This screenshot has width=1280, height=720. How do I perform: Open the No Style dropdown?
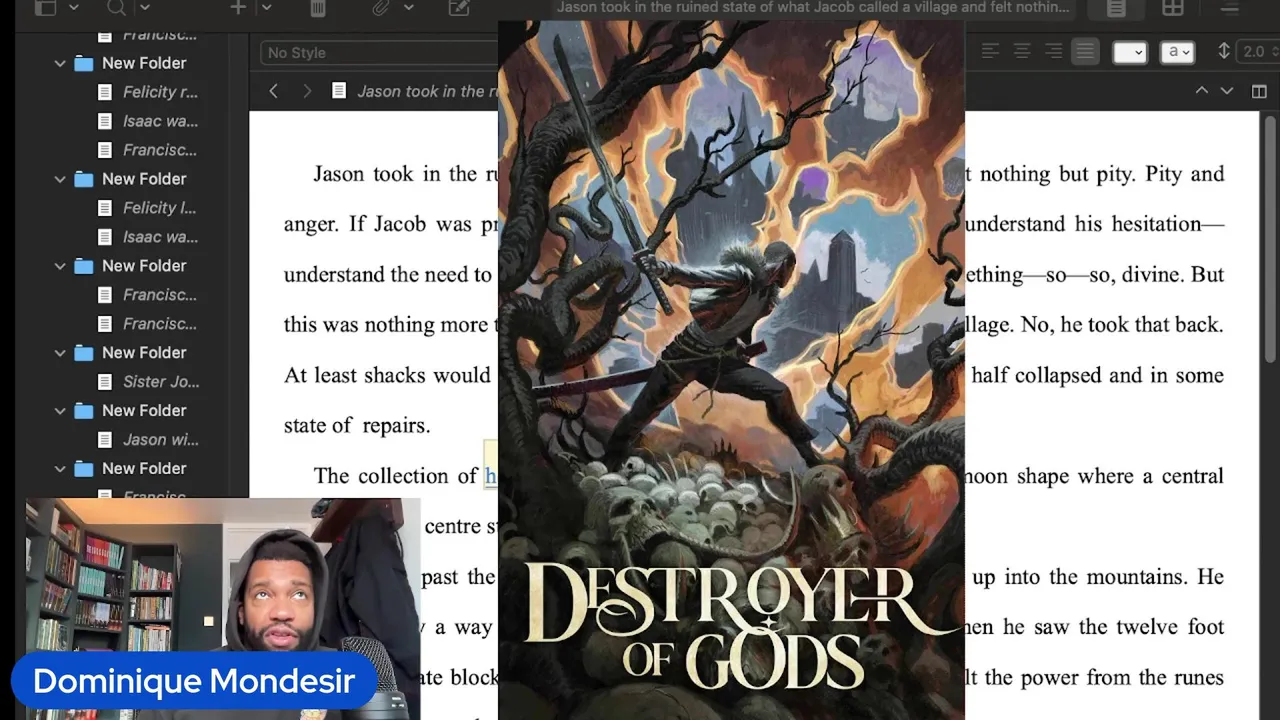(x=380, y=52)
